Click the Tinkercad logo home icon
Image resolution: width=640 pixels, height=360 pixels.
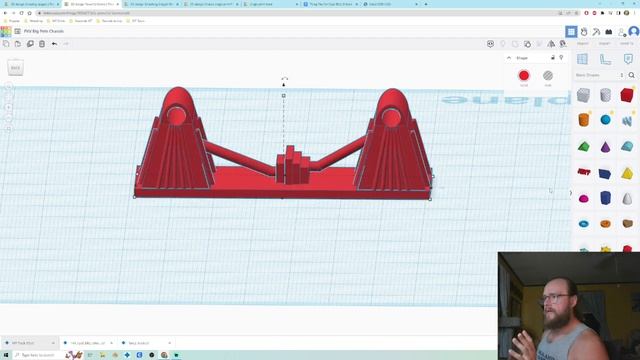tap(6, 31)
